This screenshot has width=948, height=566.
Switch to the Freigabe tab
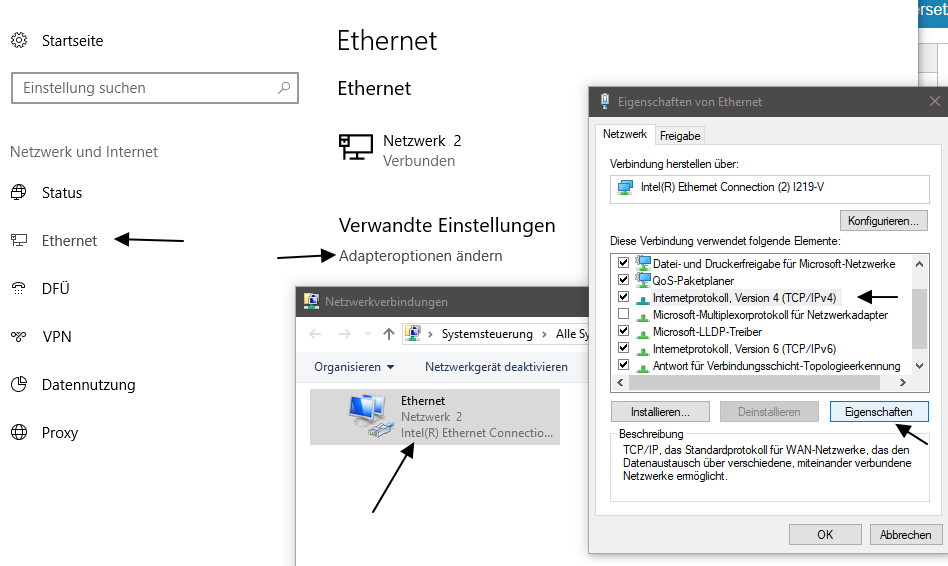(680, 136)
